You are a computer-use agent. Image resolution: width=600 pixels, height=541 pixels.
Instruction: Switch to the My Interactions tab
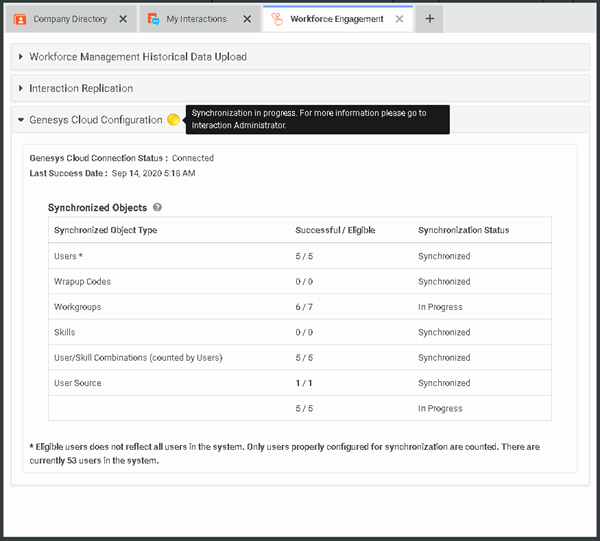pos(195,19)
